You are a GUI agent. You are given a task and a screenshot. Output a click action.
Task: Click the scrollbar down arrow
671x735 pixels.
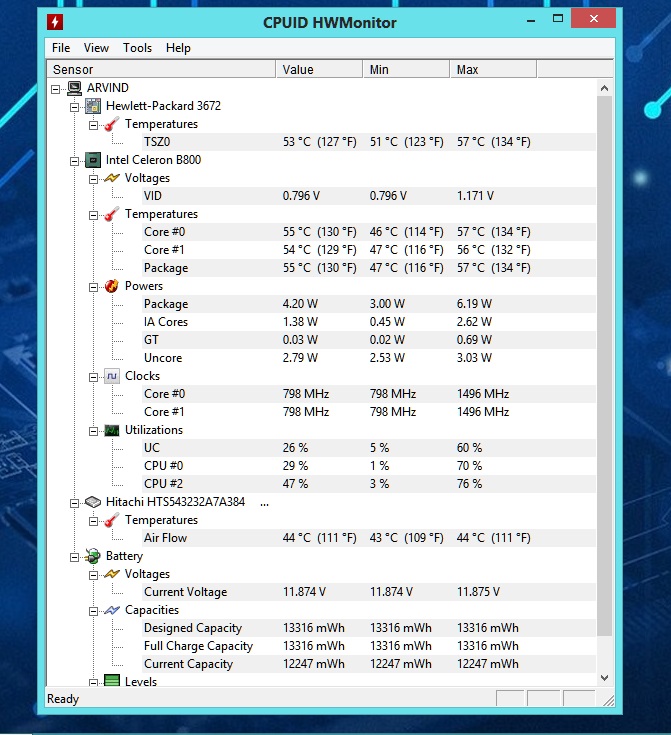(x=604, y=677)
